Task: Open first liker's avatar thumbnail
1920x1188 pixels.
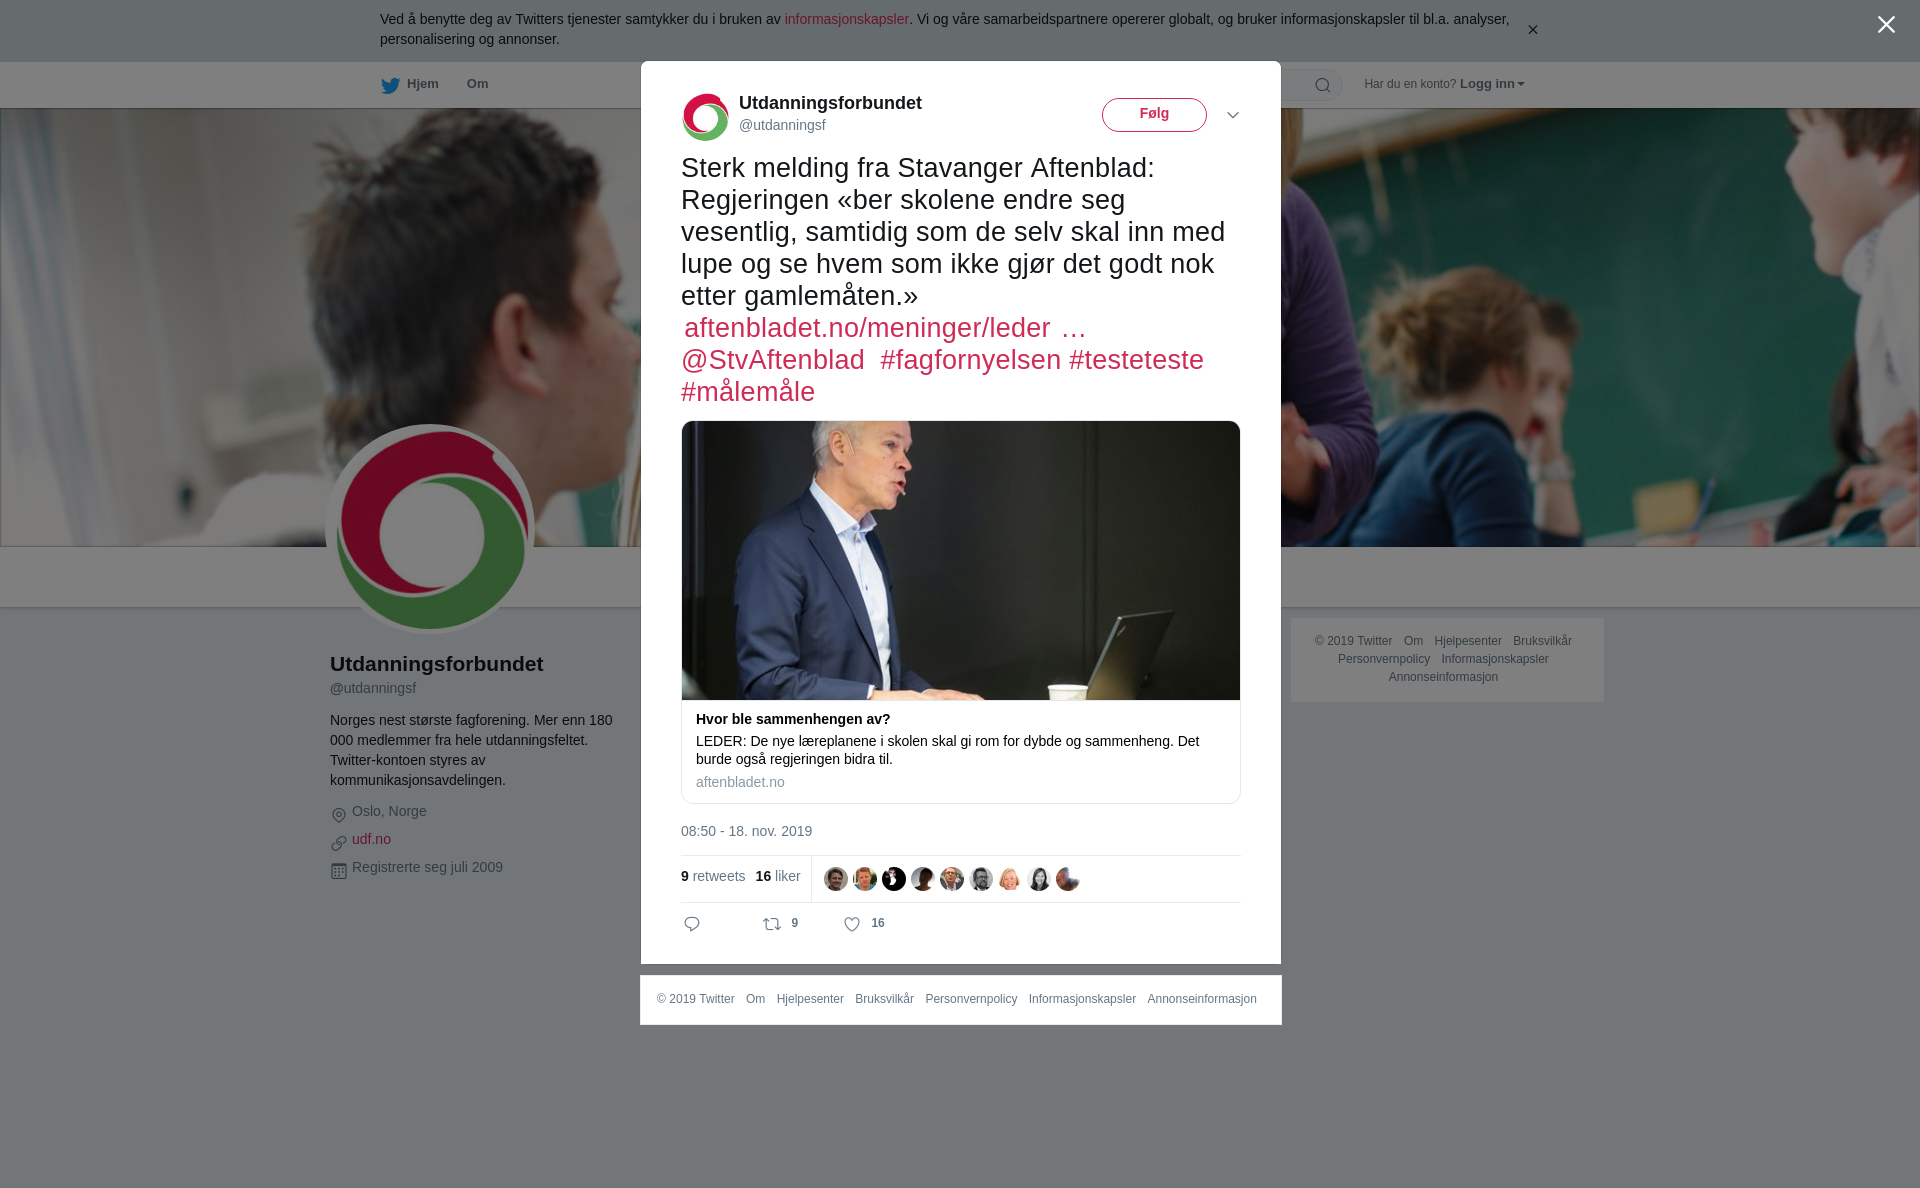Action: [x=836, y=879]
